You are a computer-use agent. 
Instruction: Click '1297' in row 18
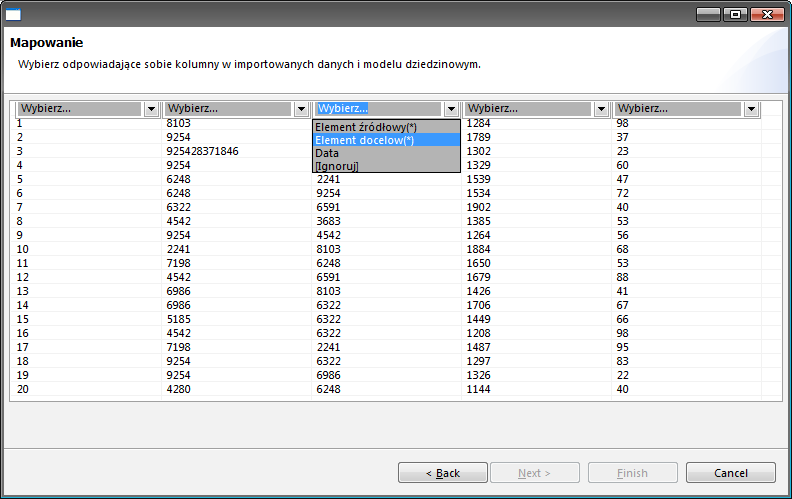click(478, 361)
